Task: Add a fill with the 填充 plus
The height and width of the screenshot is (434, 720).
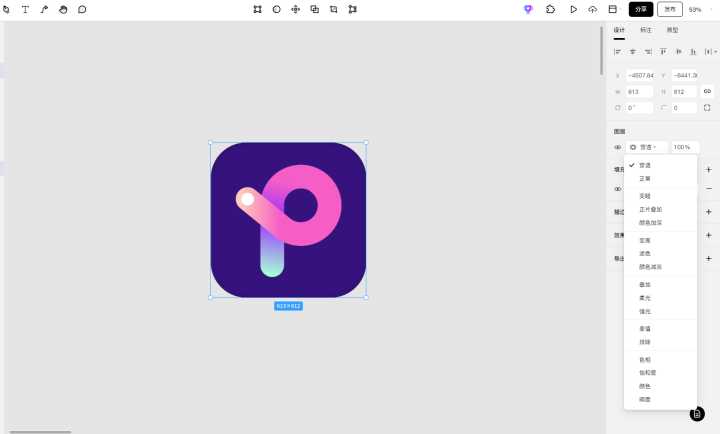Action: (709, 169)
